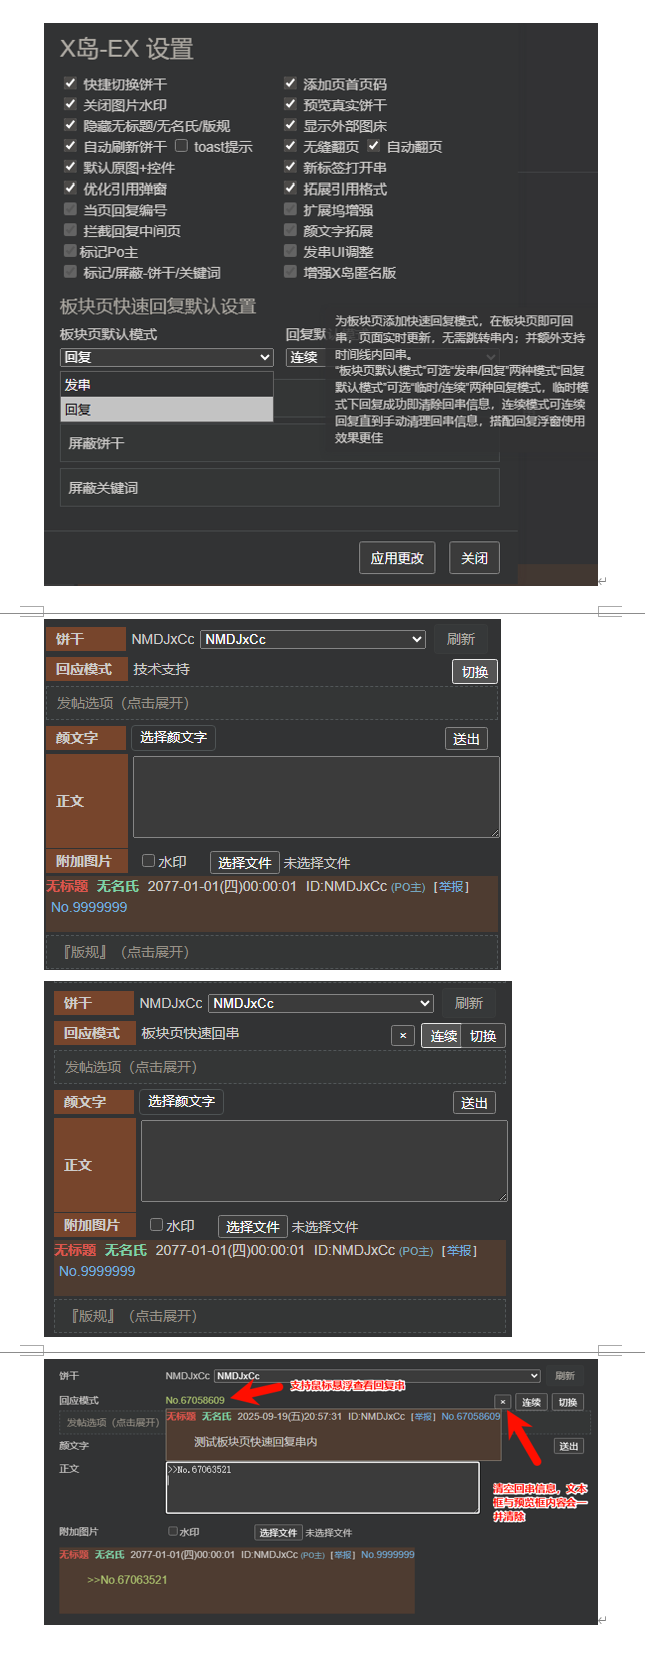Image resolution: width=645 pixels, height=1663 pixels.
Task: Disable the 自动翻页 checkbox
Action: (x=373, y=146)
